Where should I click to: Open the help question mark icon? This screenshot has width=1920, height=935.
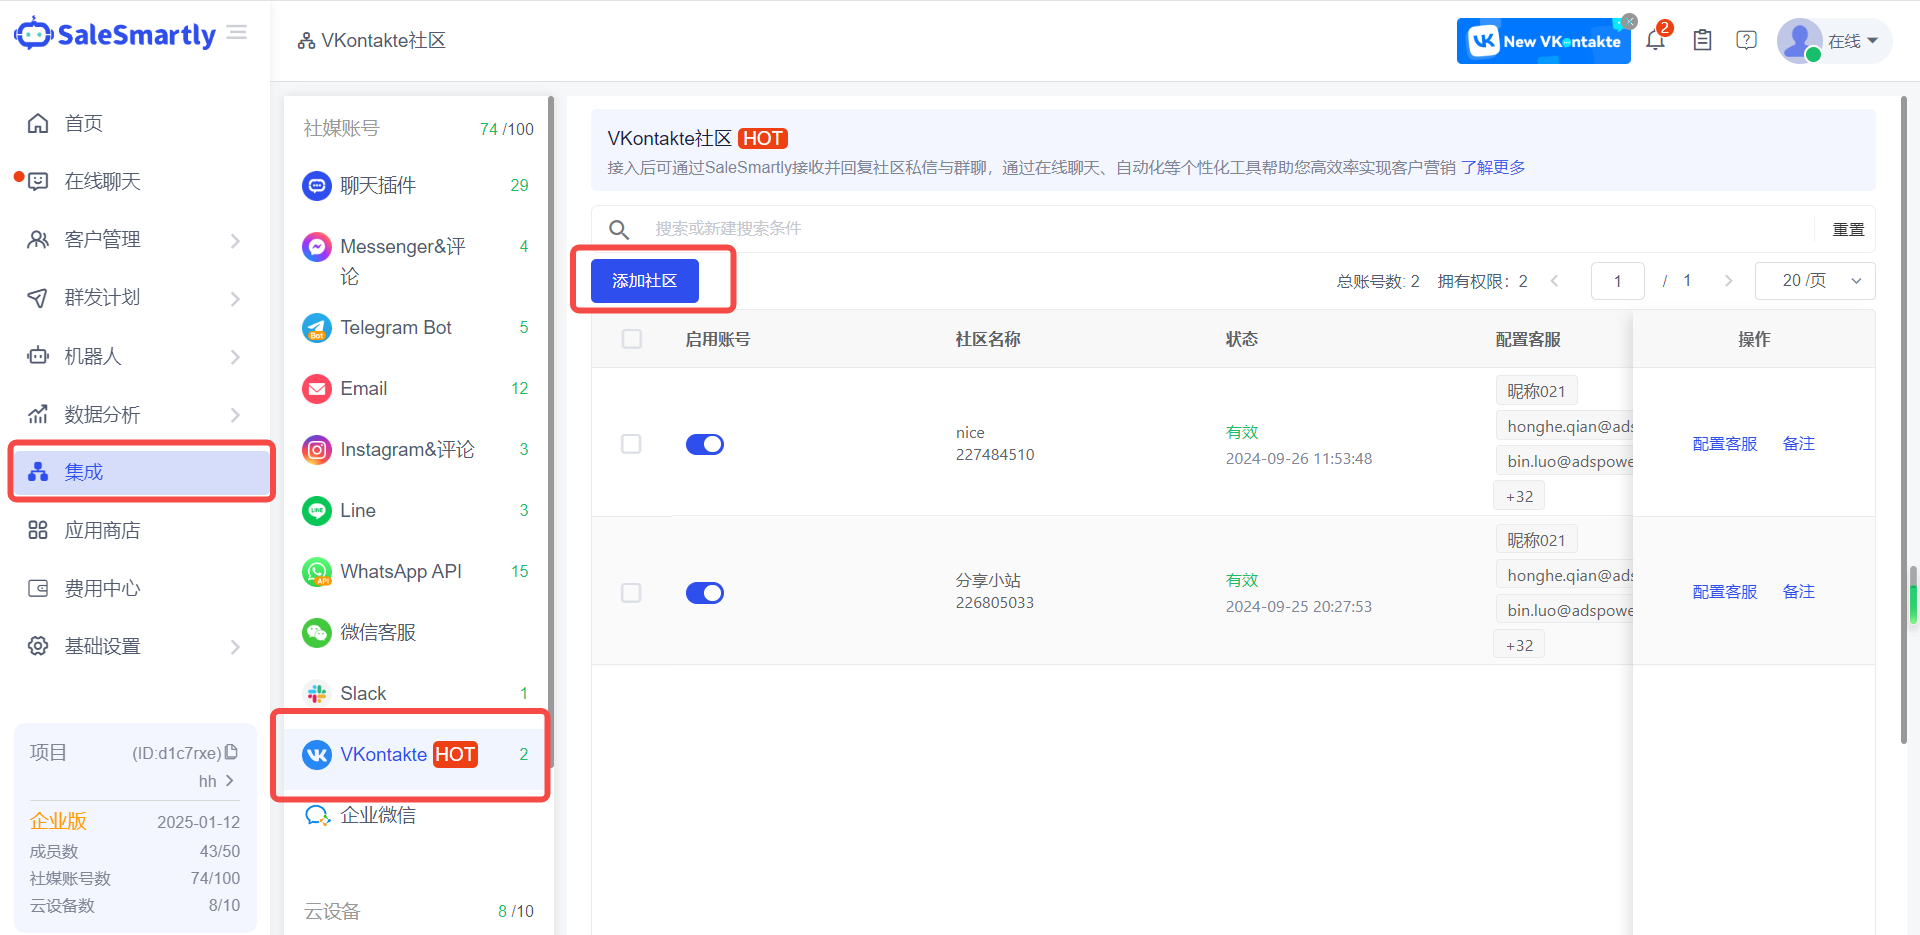click(1746, 39)
